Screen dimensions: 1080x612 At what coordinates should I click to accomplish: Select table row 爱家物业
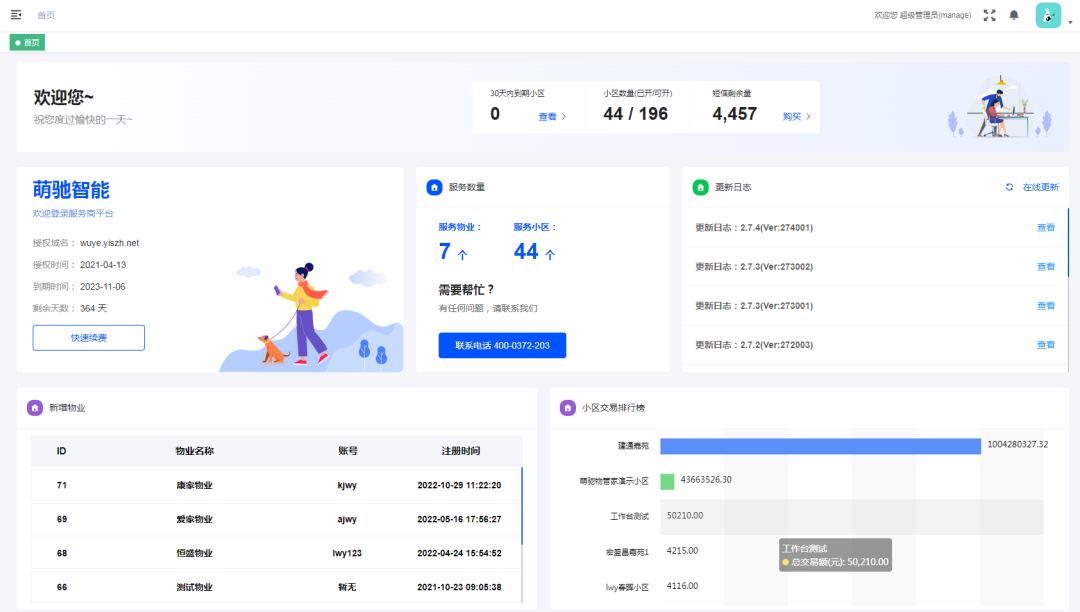click(x=276, y=520)
